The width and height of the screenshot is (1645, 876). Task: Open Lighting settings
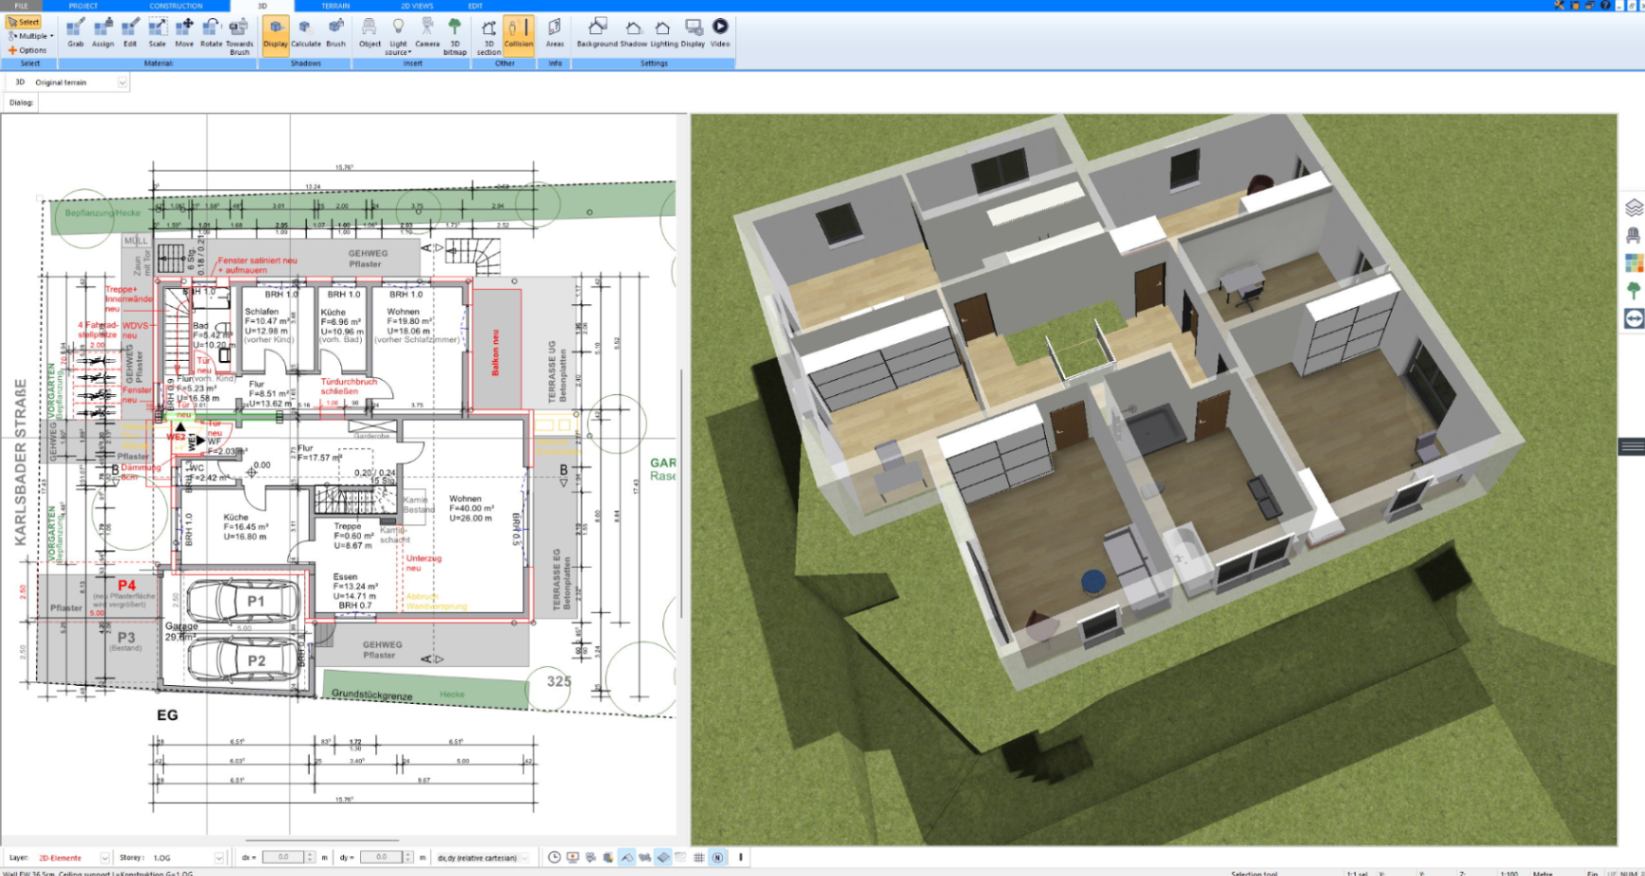coord(664,32)
